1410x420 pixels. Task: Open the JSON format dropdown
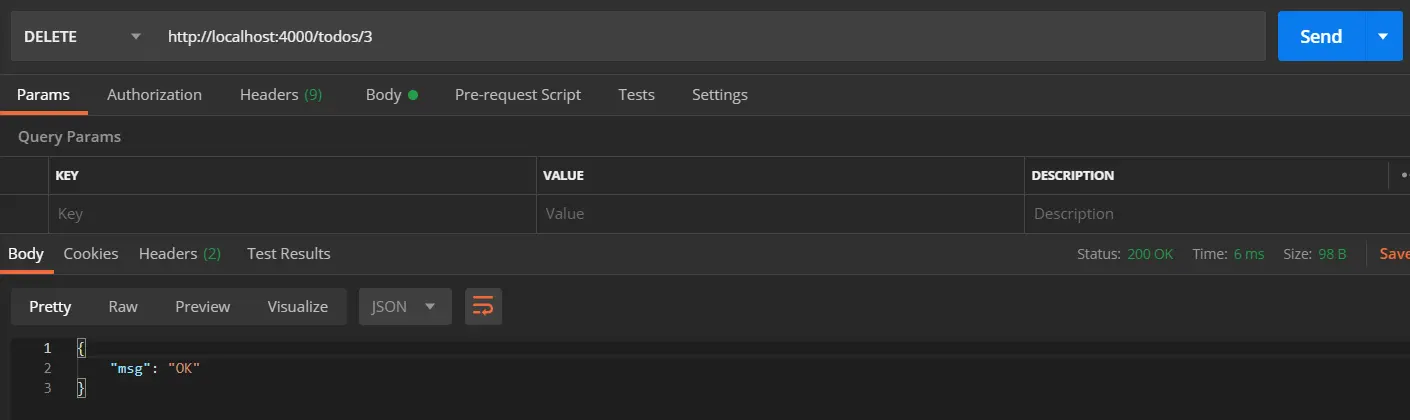404,307
